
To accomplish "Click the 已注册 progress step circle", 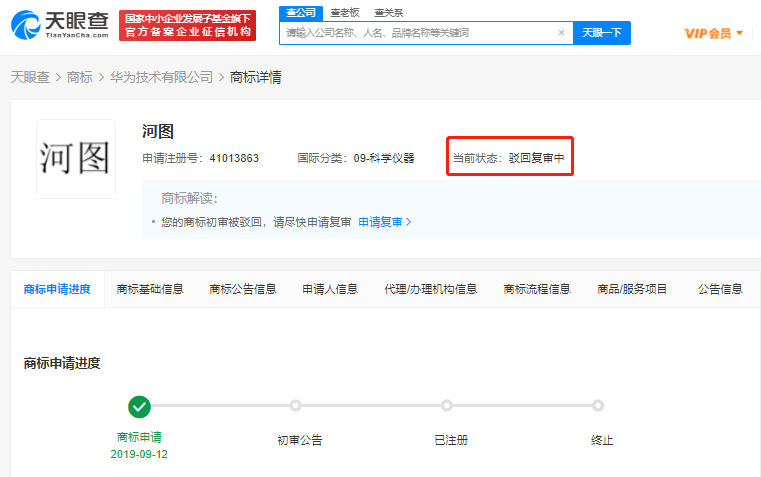I will 447,406.
